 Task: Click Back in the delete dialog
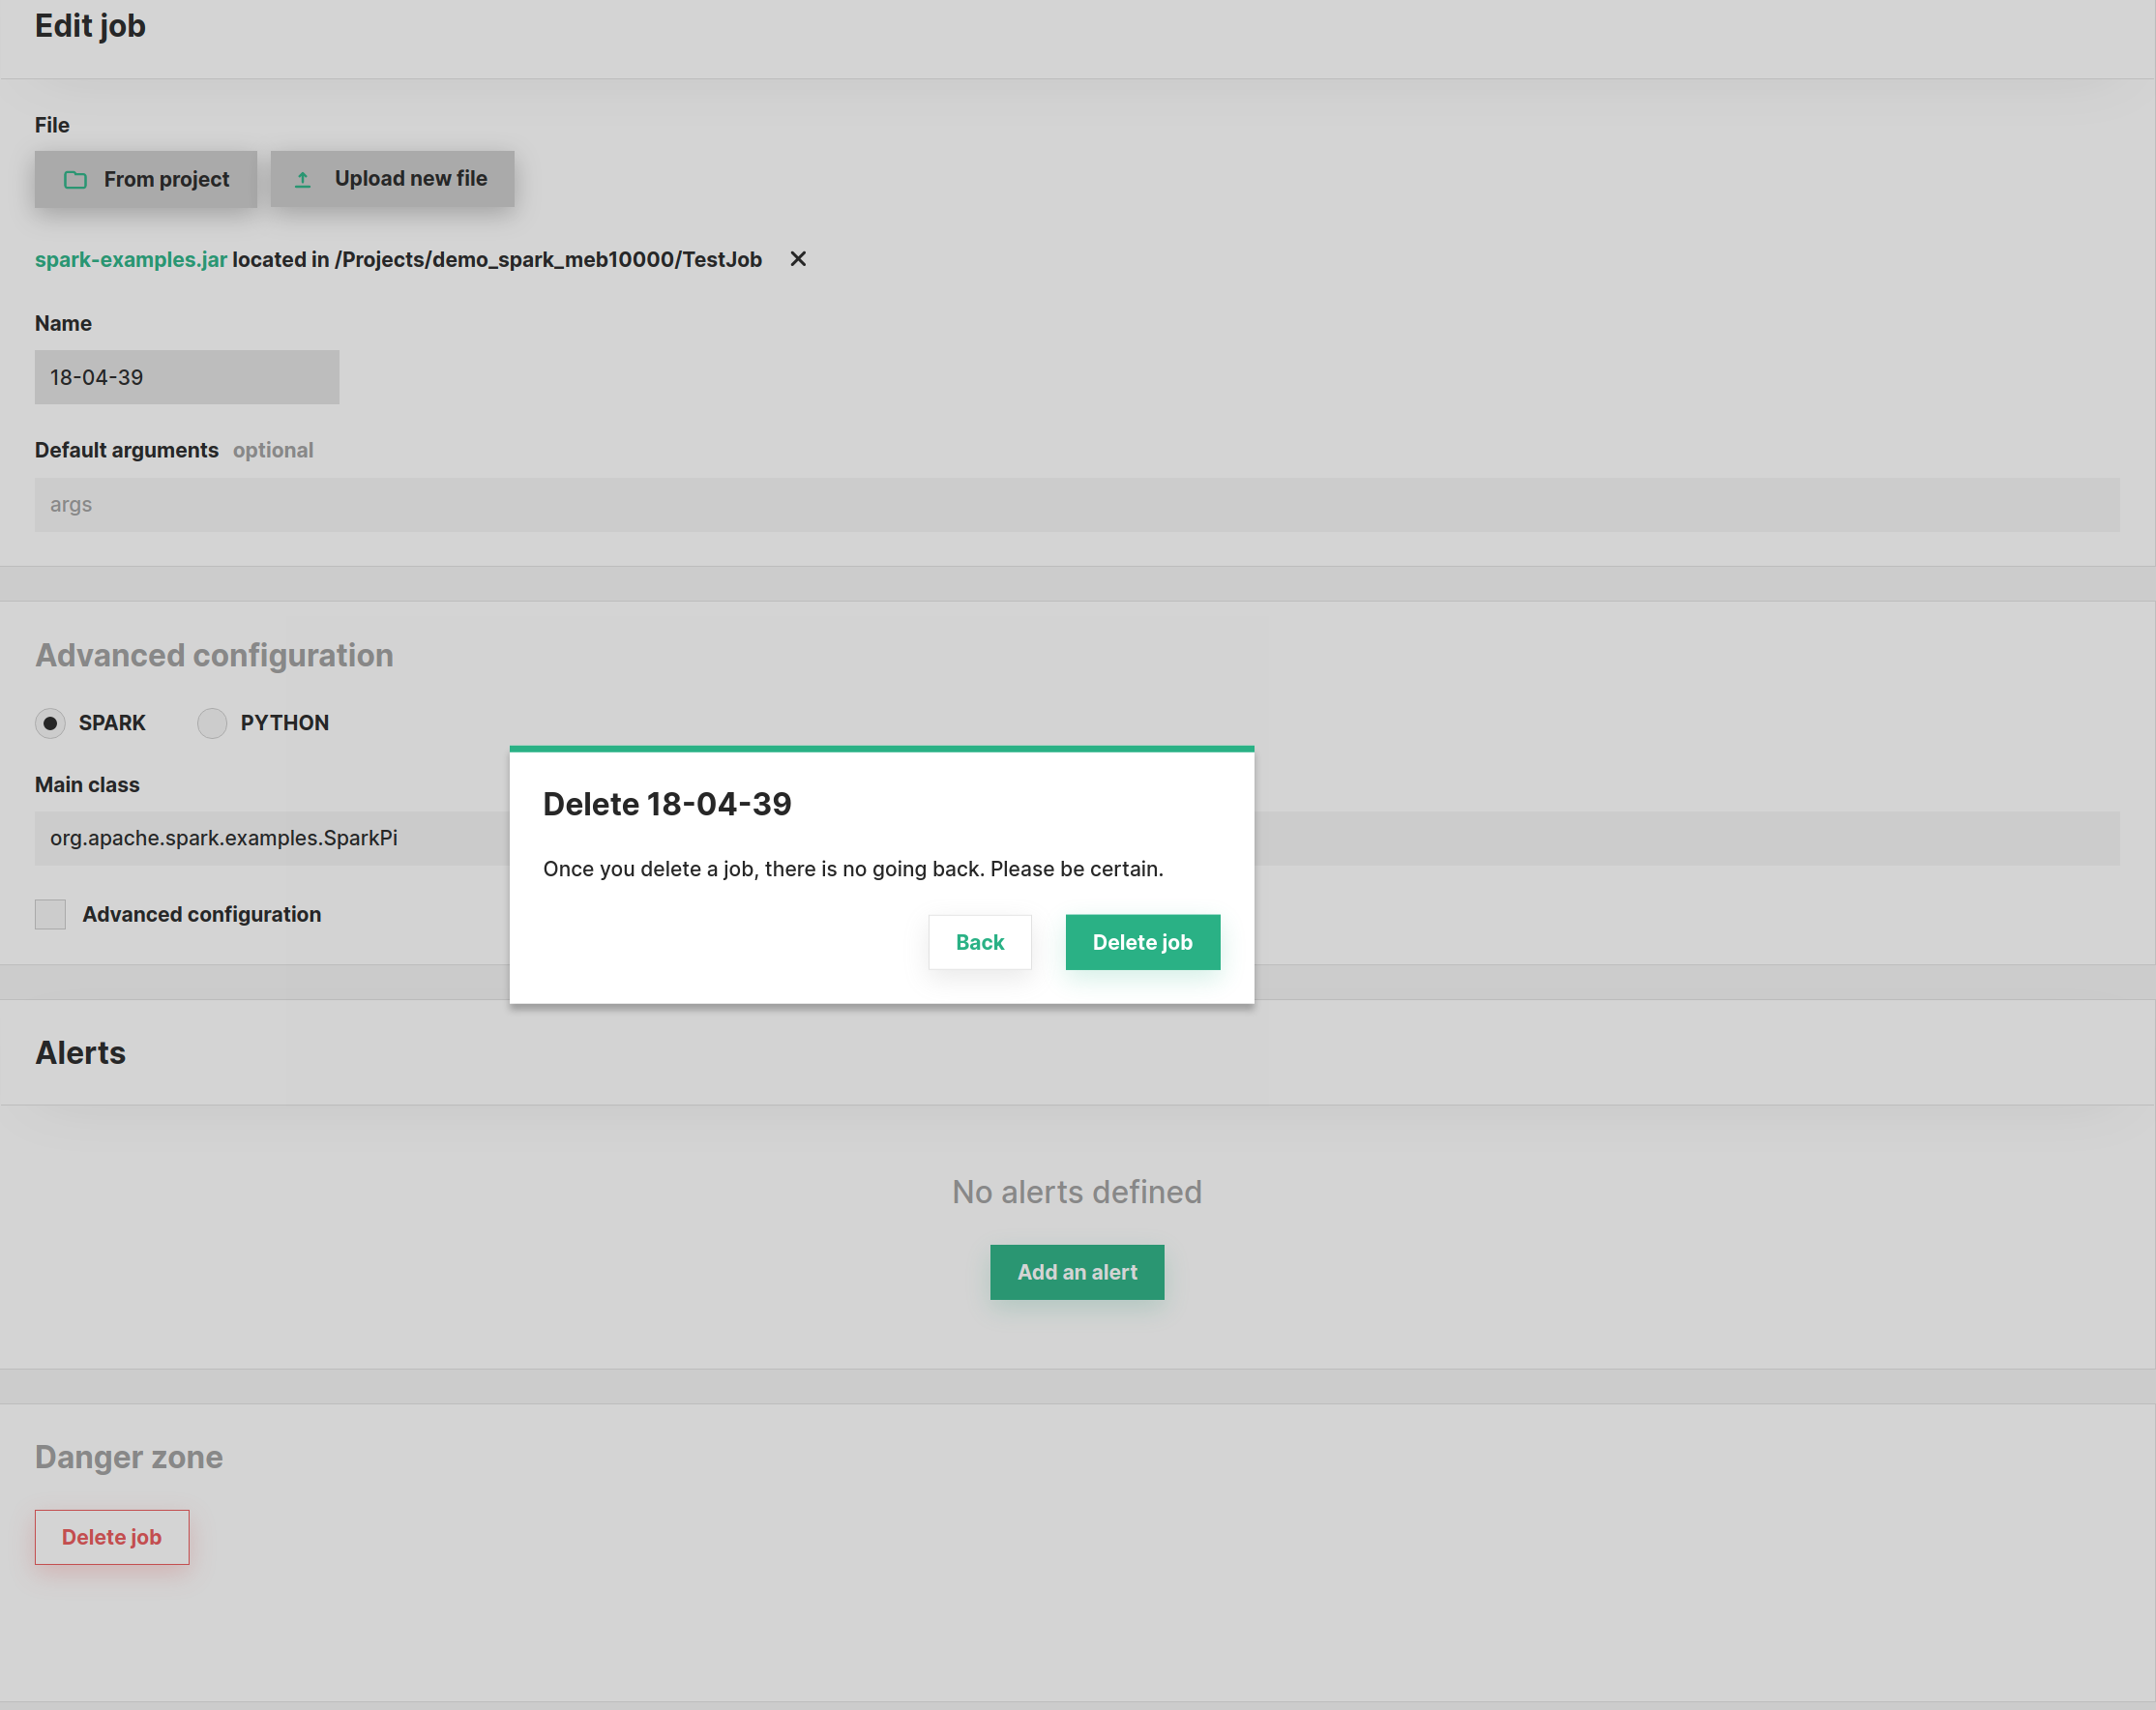[979, 942]
